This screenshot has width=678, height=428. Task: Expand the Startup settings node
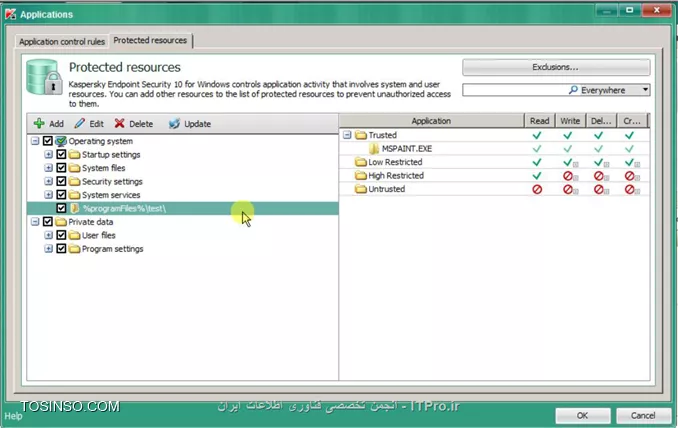[x=48, y=154]
